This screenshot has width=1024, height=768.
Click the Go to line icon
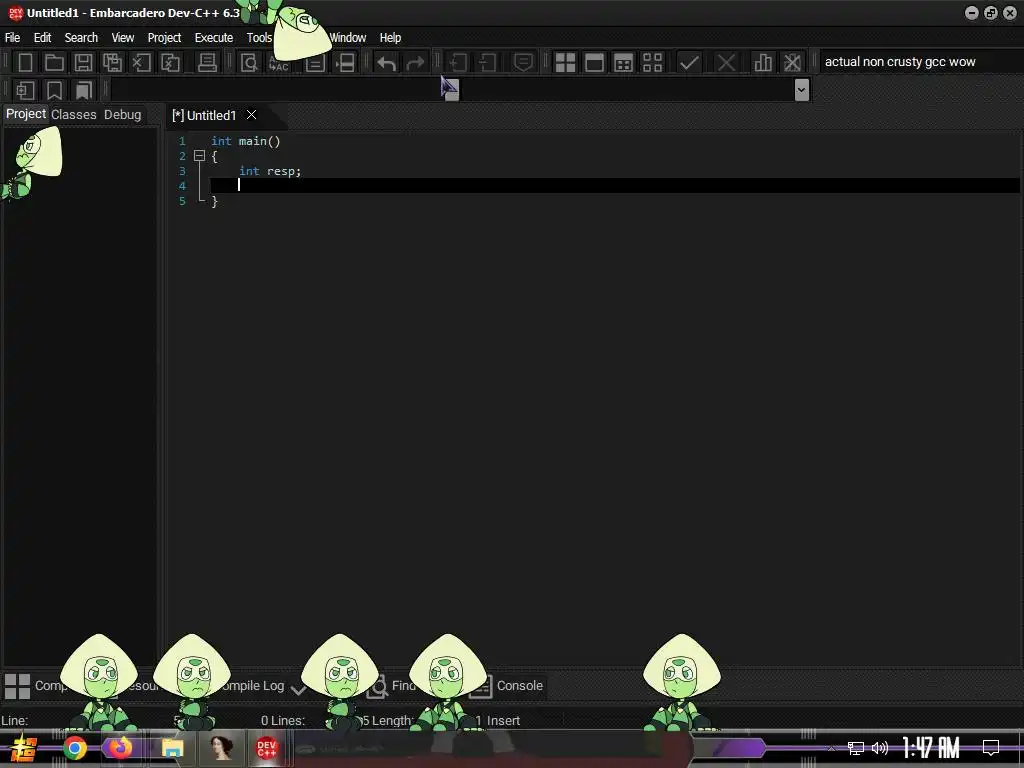click(x=345, y=63)
